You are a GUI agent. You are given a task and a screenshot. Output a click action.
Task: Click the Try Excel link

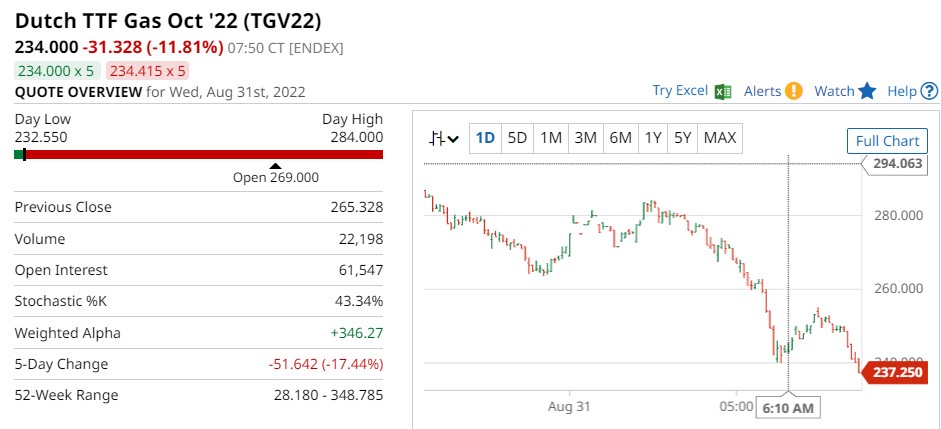coord(680,91)
